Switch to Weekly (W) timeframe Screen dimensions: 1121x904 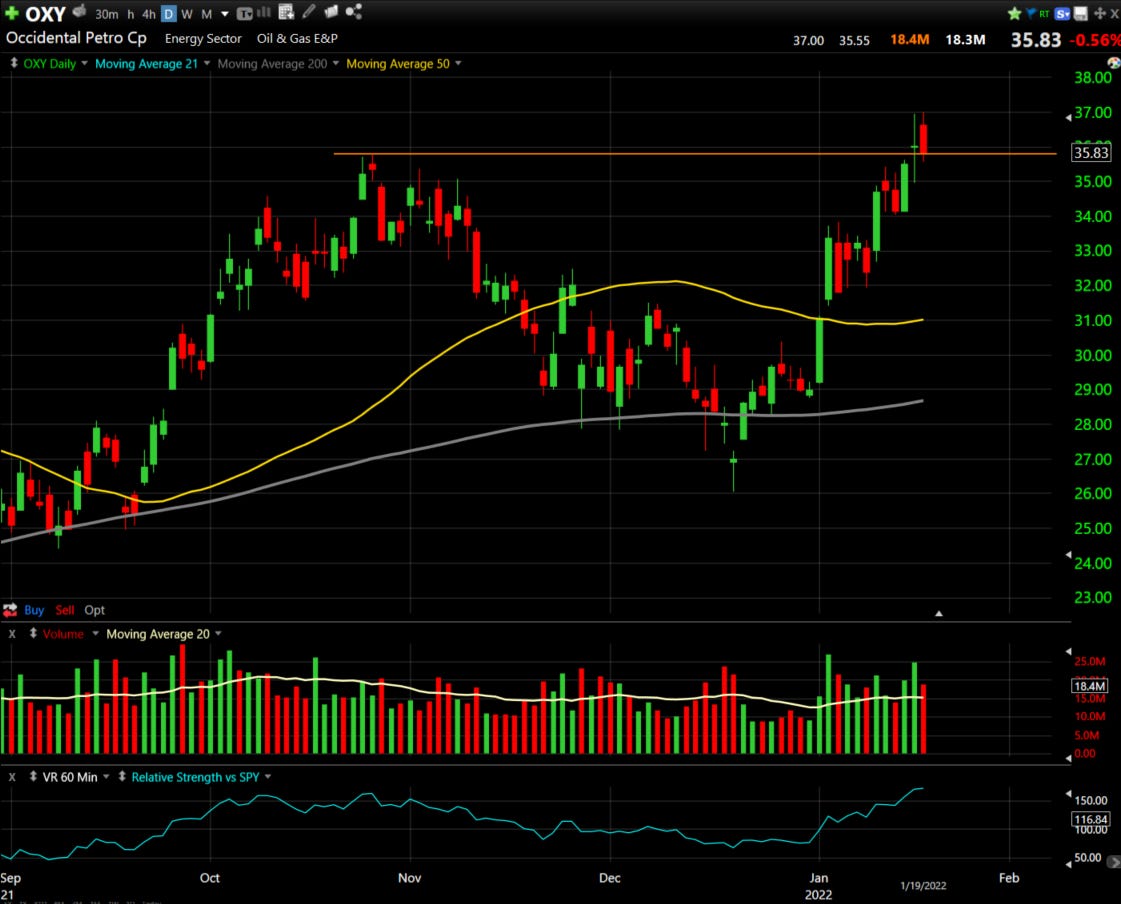pyautogui.click(x=187, y=14)
